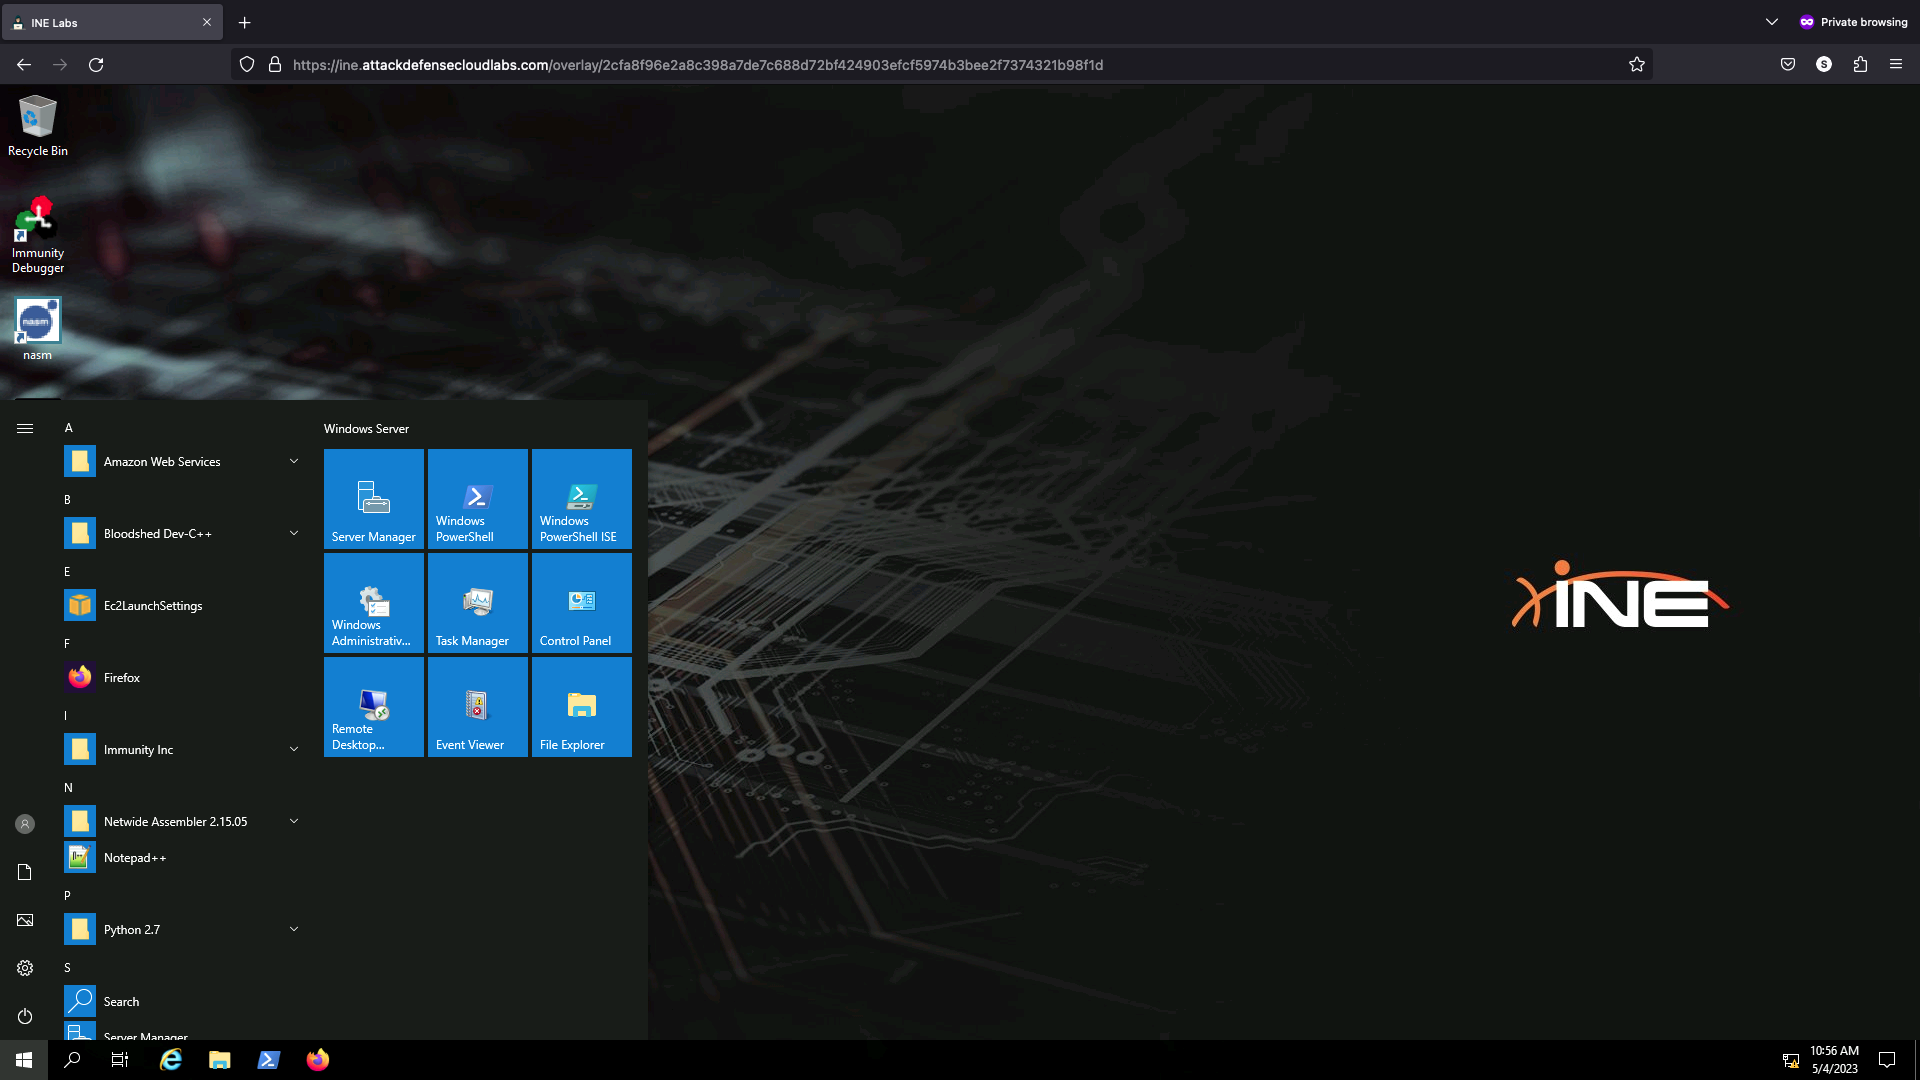The width and height of the screenshot is (1920, 1080).
Task: Open Ec2LaunchSettings from the app list
Action: pos(182,606)
